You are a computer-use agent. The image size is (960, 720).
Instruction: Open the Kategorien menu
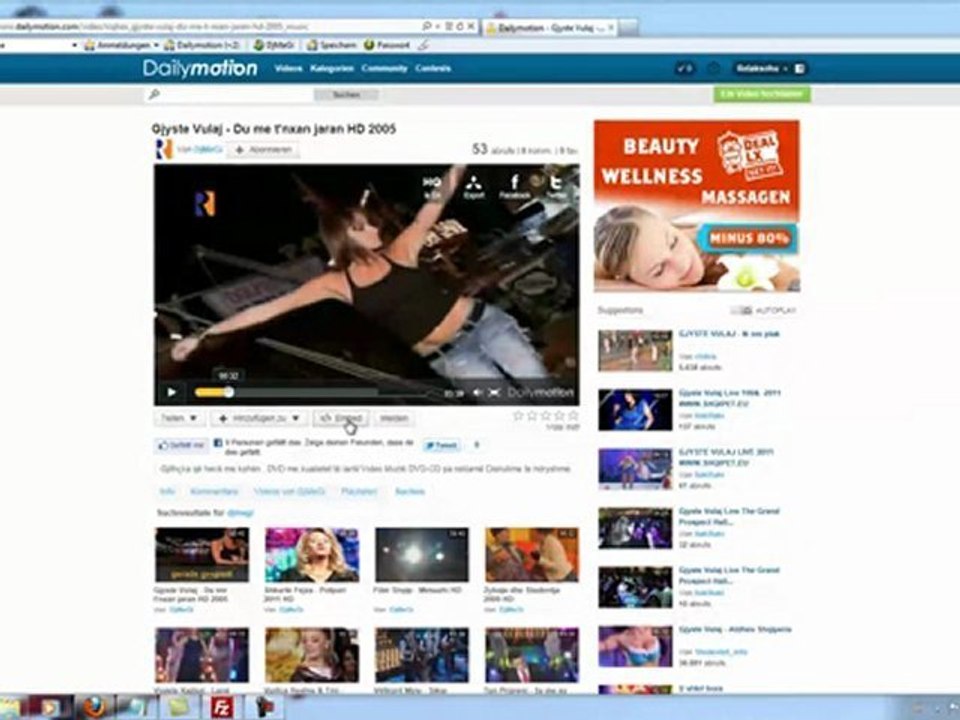(332, 69)
